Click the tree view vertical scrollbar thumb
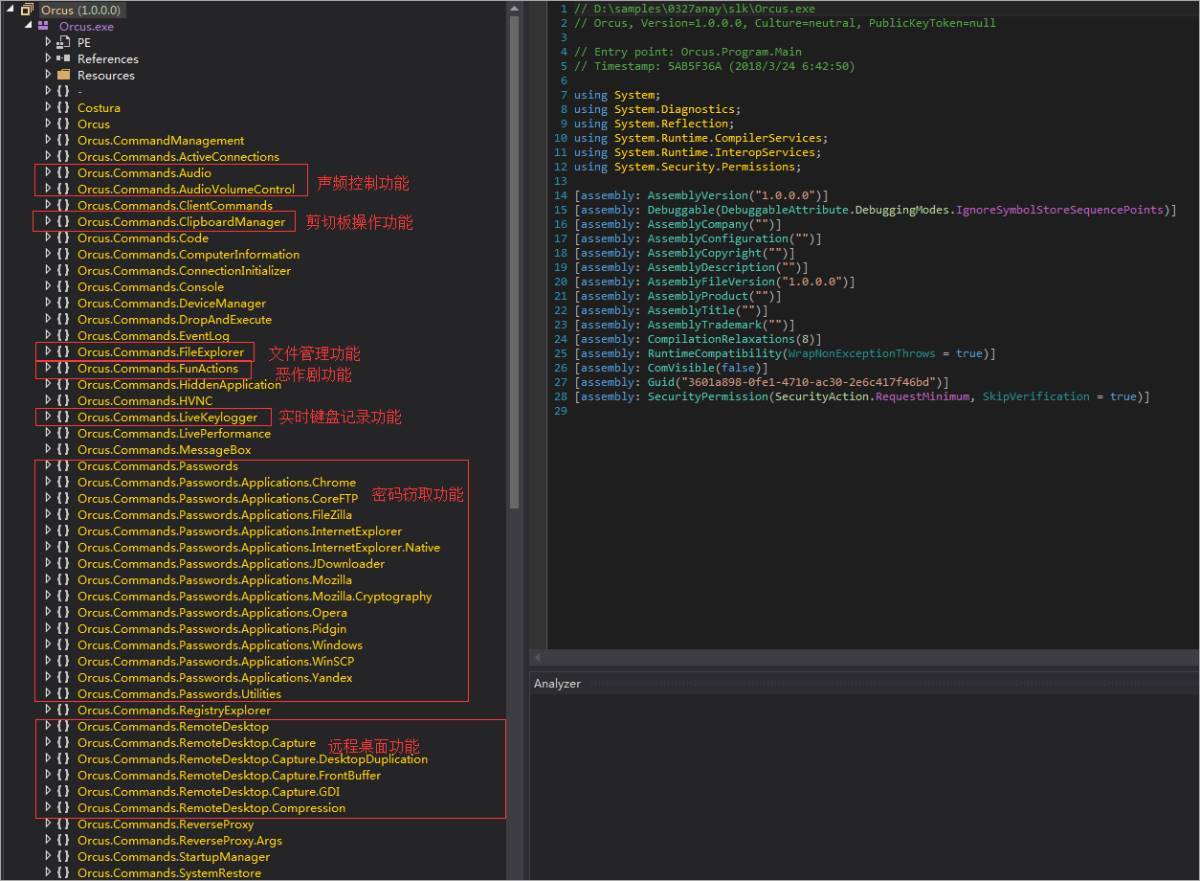Screen dimensions: 1200x881 (x=514, y=260)
